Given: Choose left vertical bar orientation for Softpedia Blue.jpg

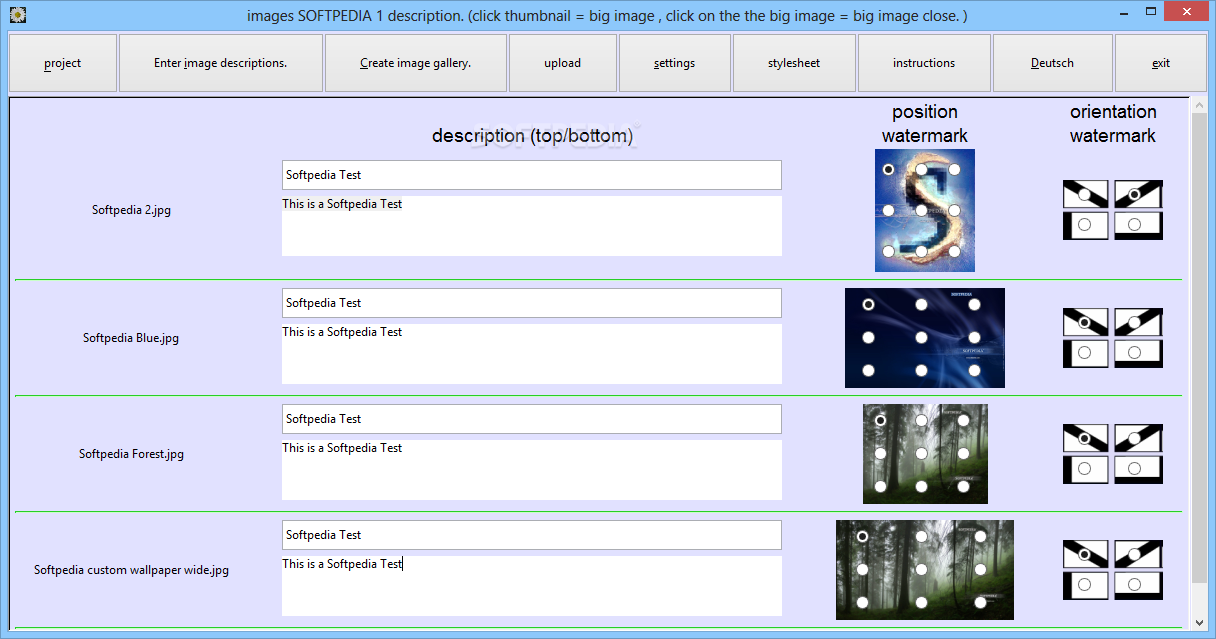Looking at the screenshot, I should click(x=1085, y=353).
